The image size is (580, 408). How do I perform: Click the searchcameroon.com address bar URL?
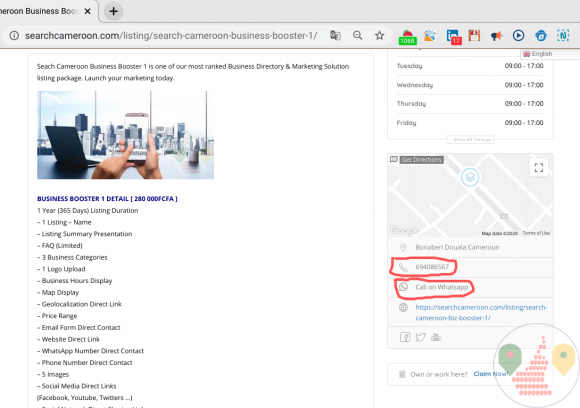coord(171,36)
